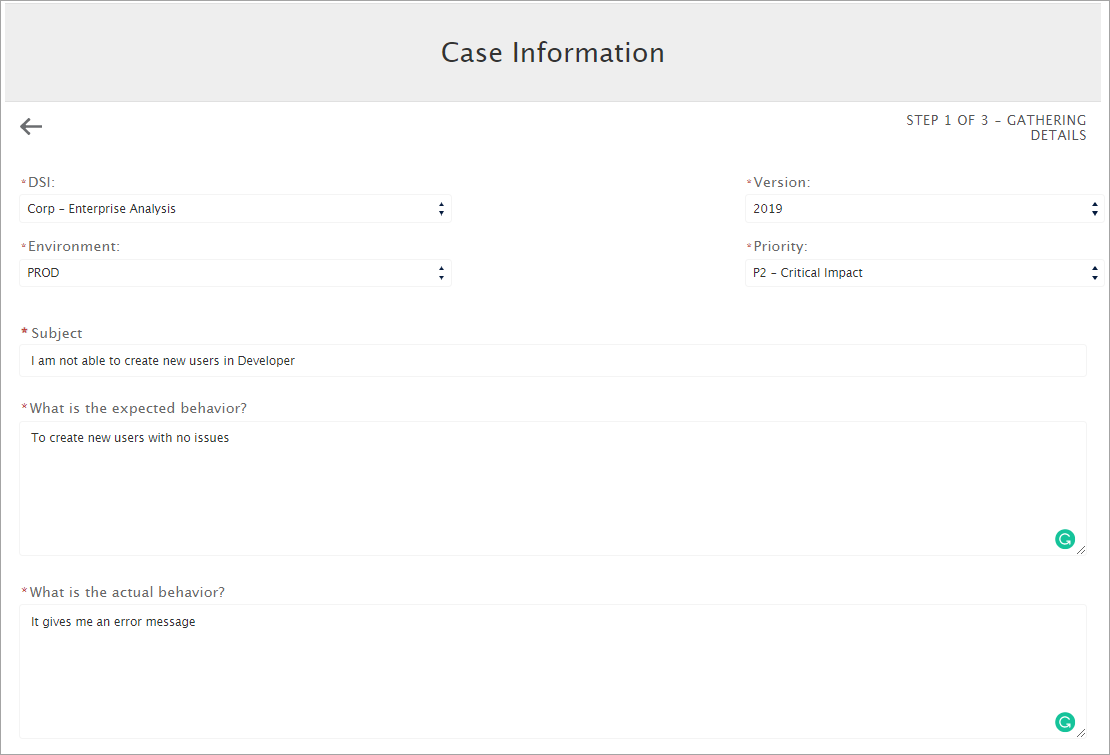
Task: Click the stepper arrows on the Priority field
Action: click(1094, 272)
